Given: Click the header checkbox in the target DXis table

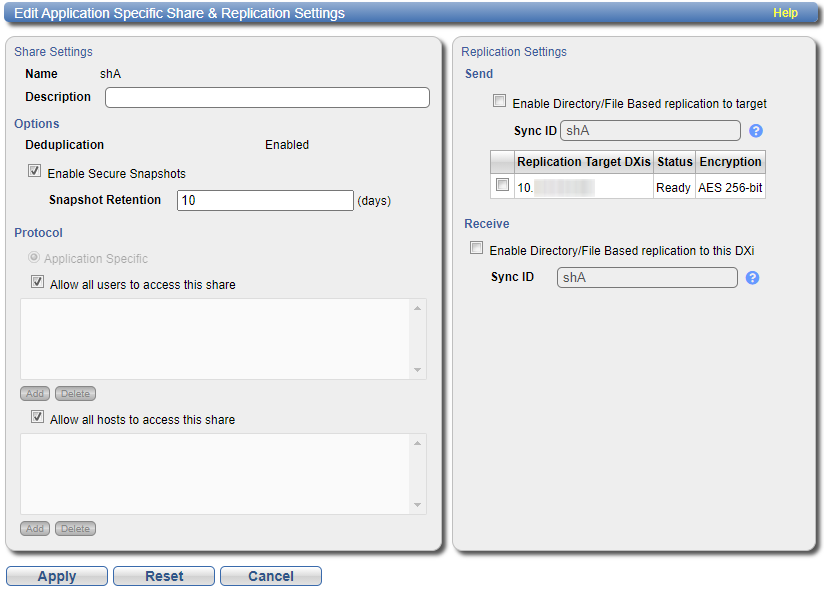Looking at the screenshot, I should pyautogui.click(x=502, y=161).
